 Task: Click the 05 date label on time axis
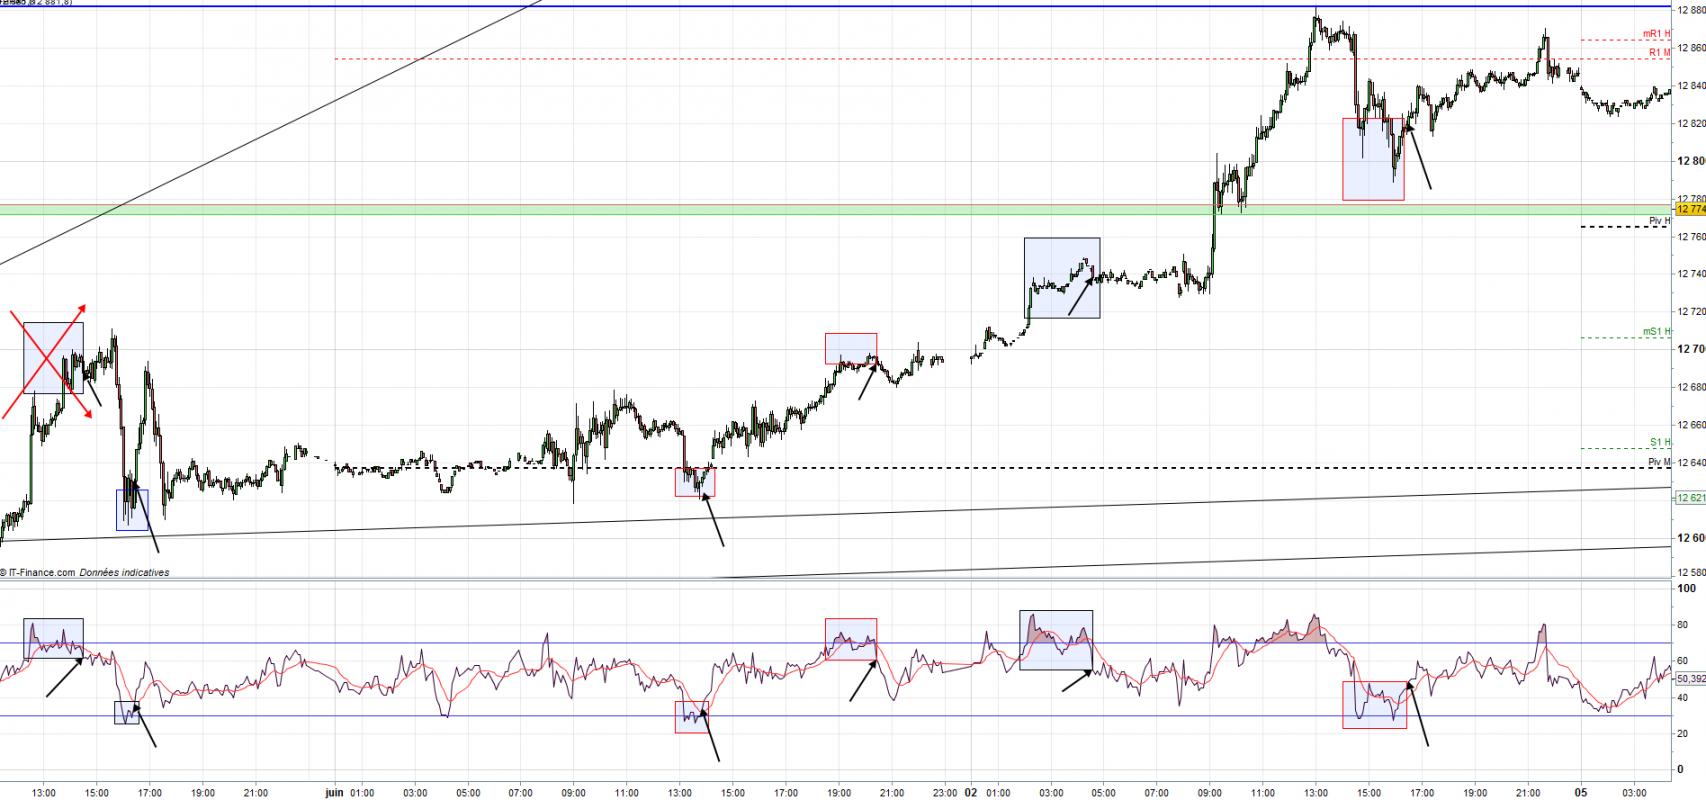1581,793
